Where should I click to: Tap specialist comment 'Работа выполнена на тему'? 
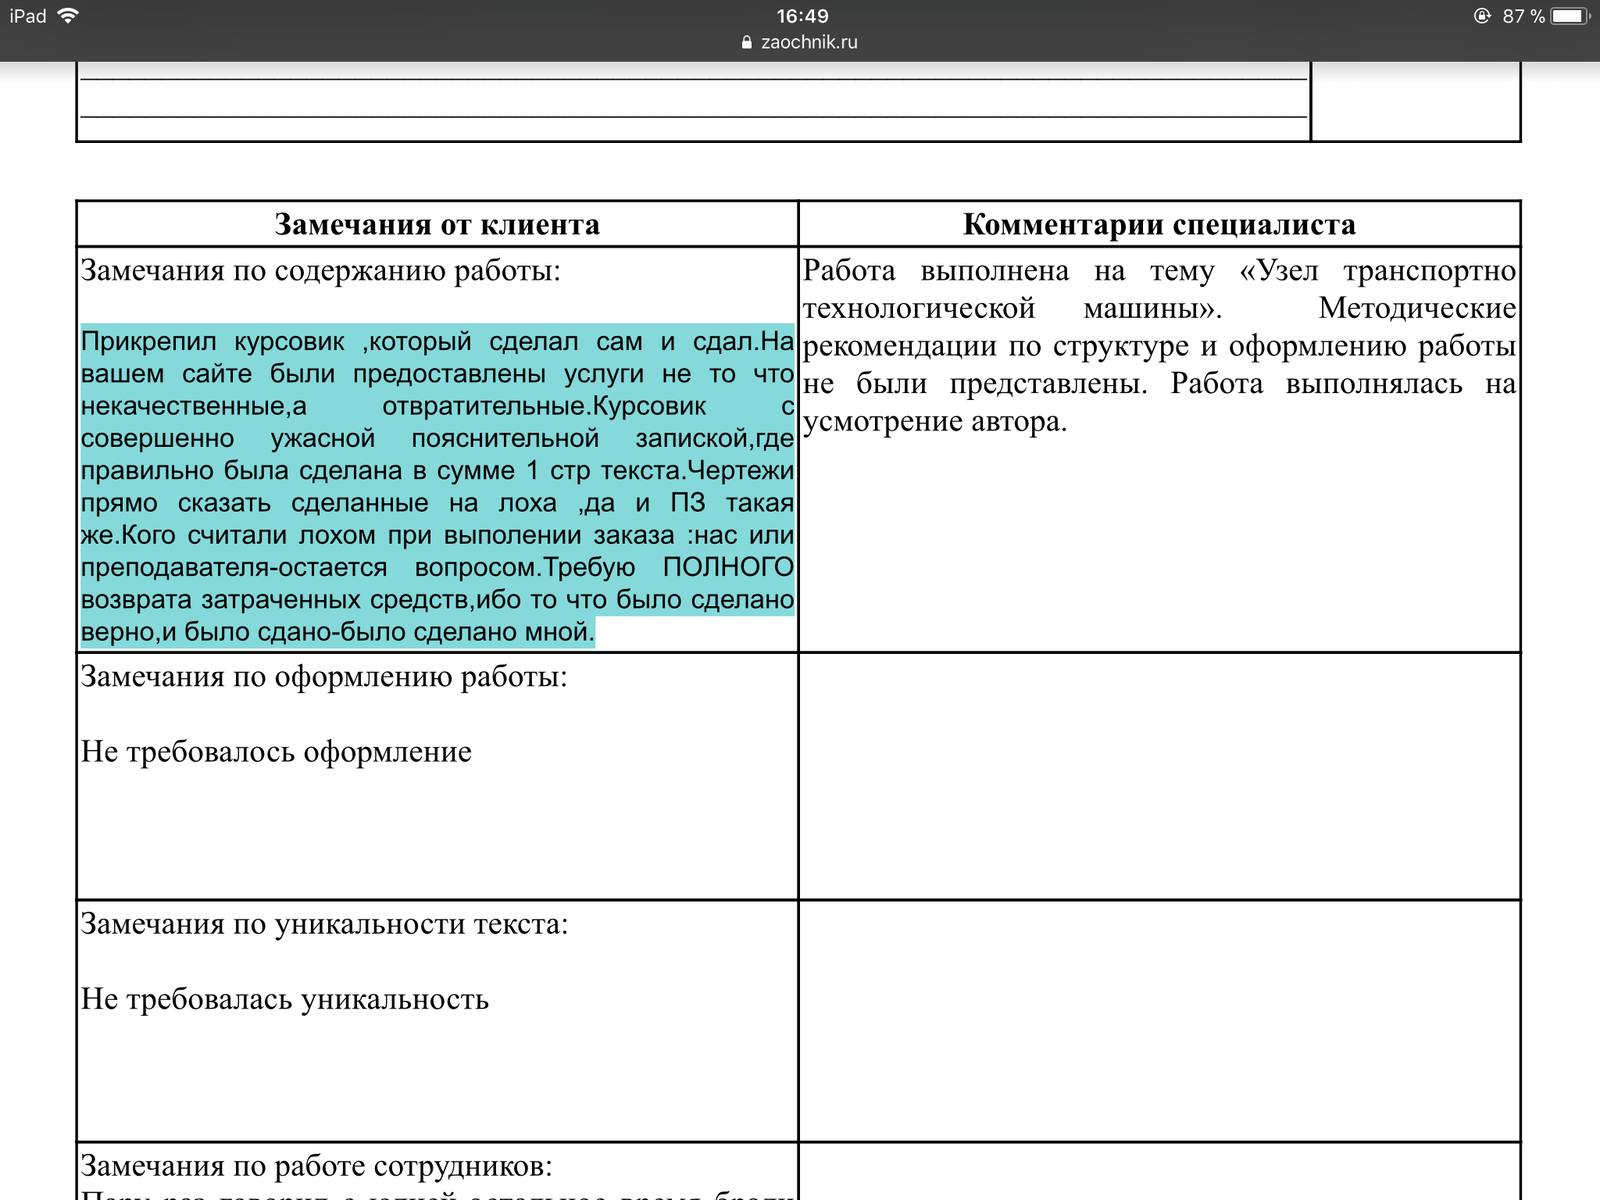click(x=1008, y=271)
